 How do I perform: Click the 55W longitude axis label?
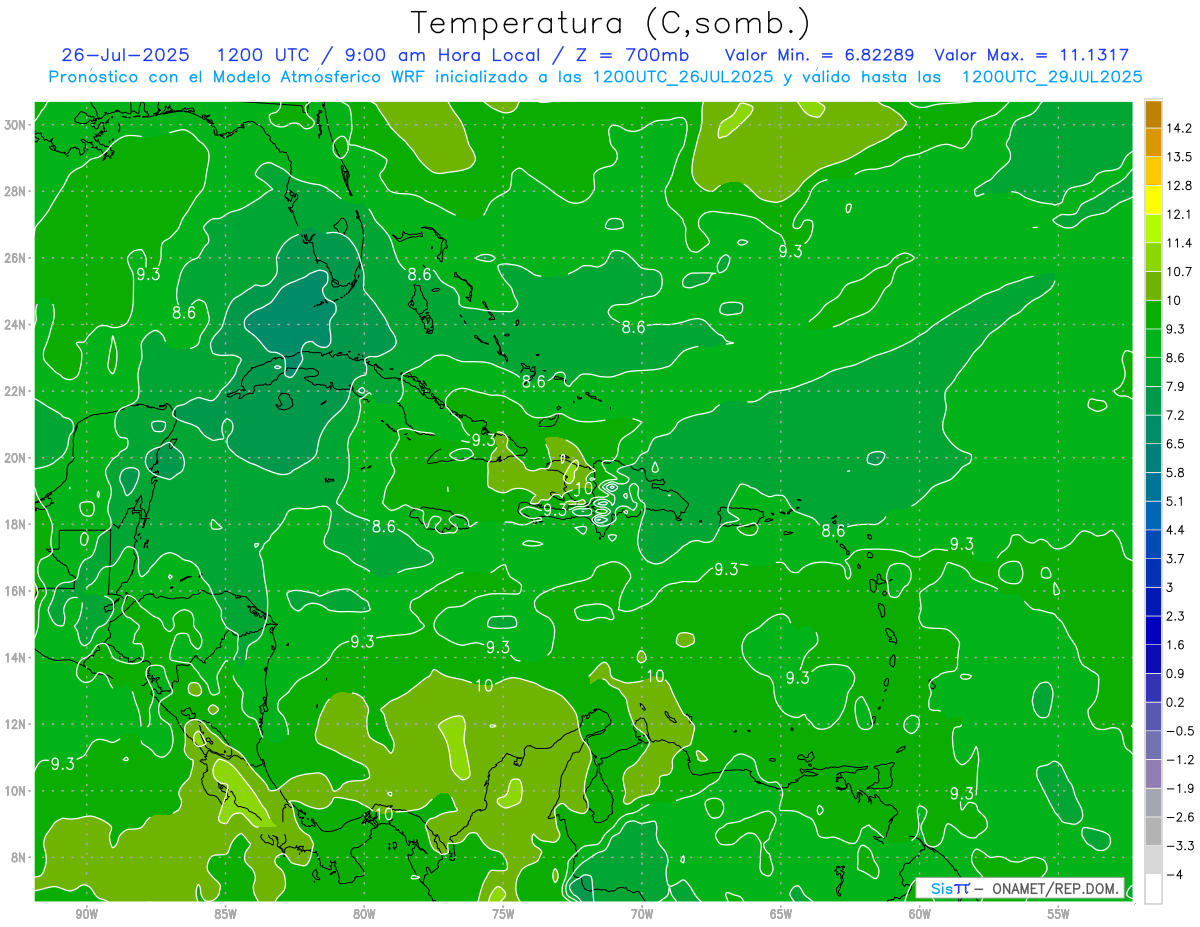[1059, 914]
